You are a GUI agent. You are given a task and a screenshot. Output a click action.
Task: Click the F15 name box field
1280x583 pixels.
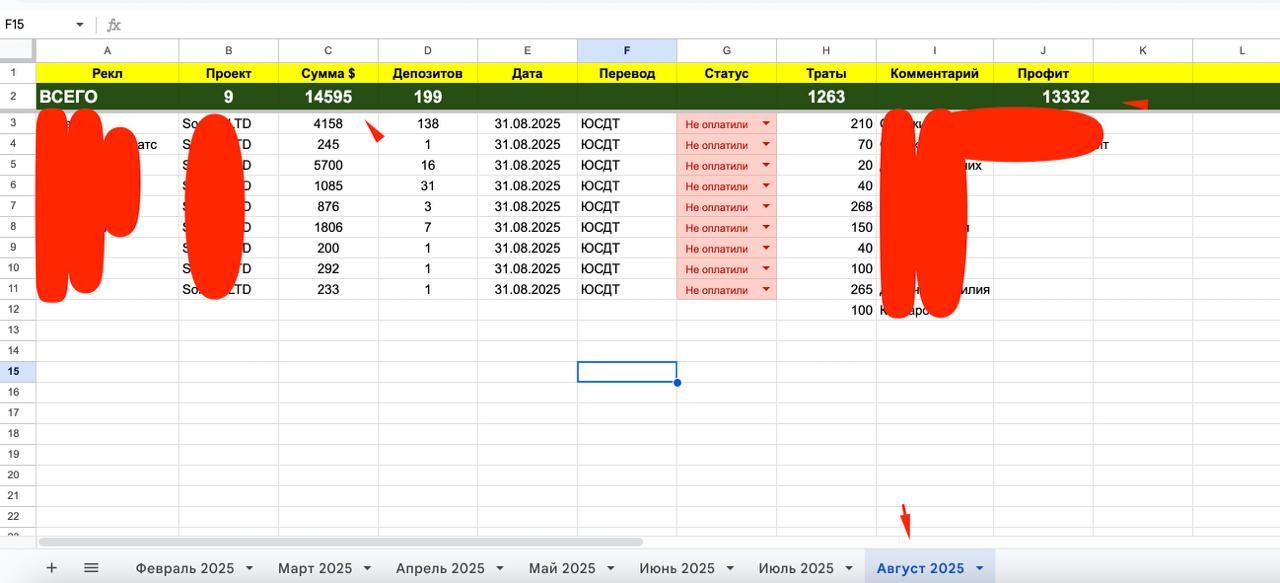click(x=38, y=25)
